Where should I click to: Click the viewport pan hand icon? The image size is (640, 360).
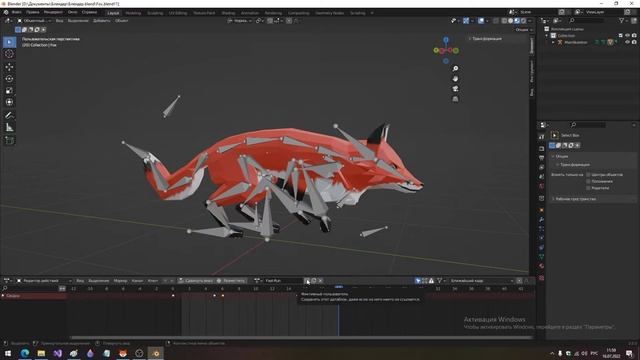tap(455, 78)
